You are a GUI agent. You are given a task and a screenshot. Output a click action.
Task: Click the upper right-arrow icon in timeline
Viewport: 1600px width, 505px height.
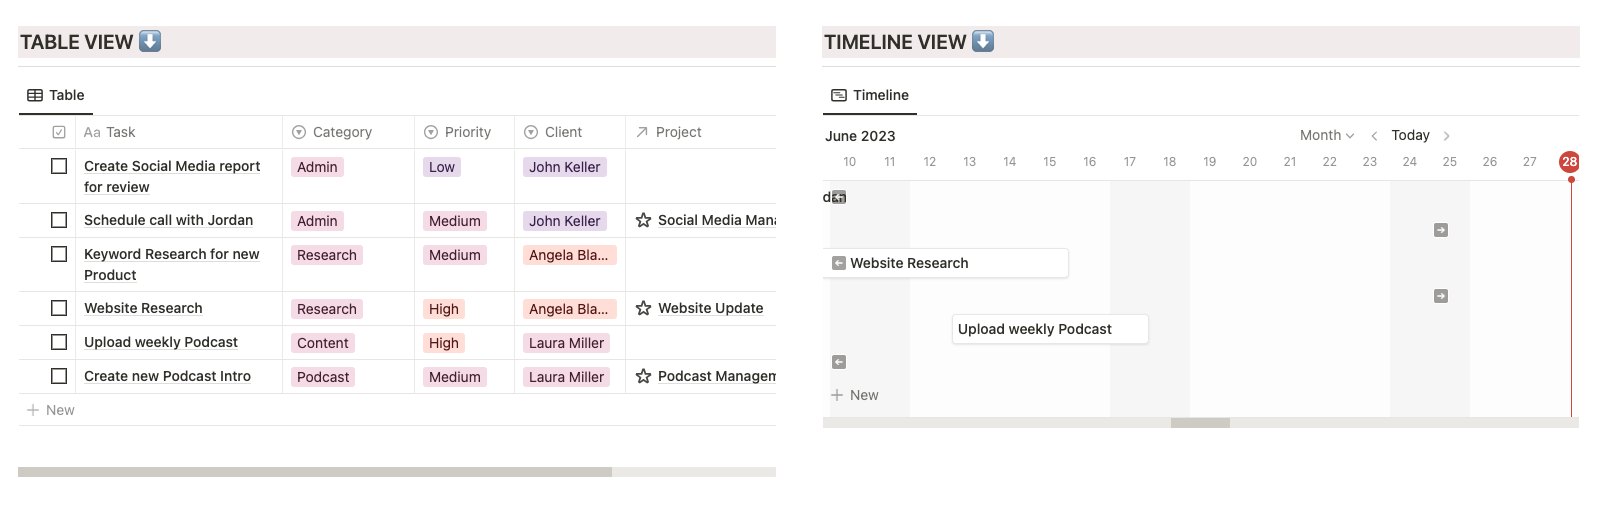(x=1441, y=230)
